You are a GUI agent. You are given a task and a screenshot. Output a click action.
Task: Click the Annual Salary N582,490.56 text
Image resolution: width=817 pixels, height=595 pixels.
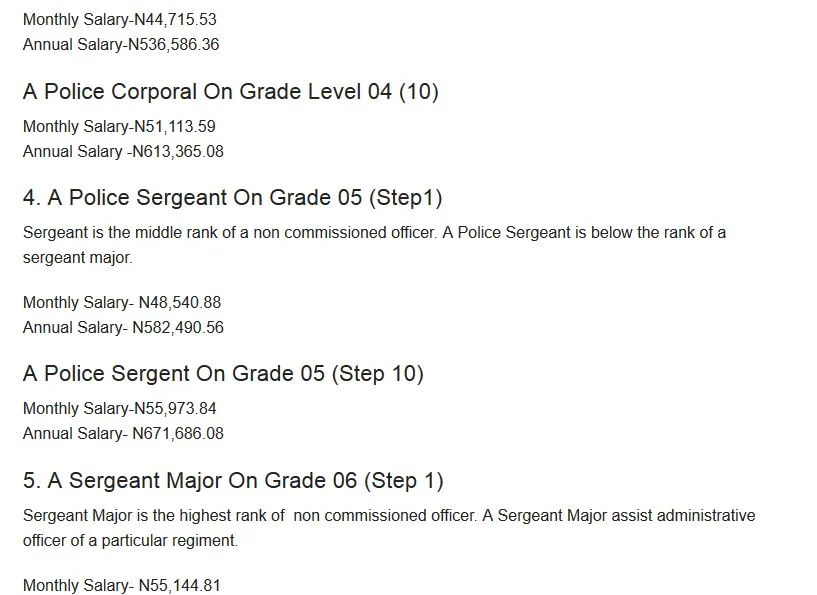[x=123, y=328]
